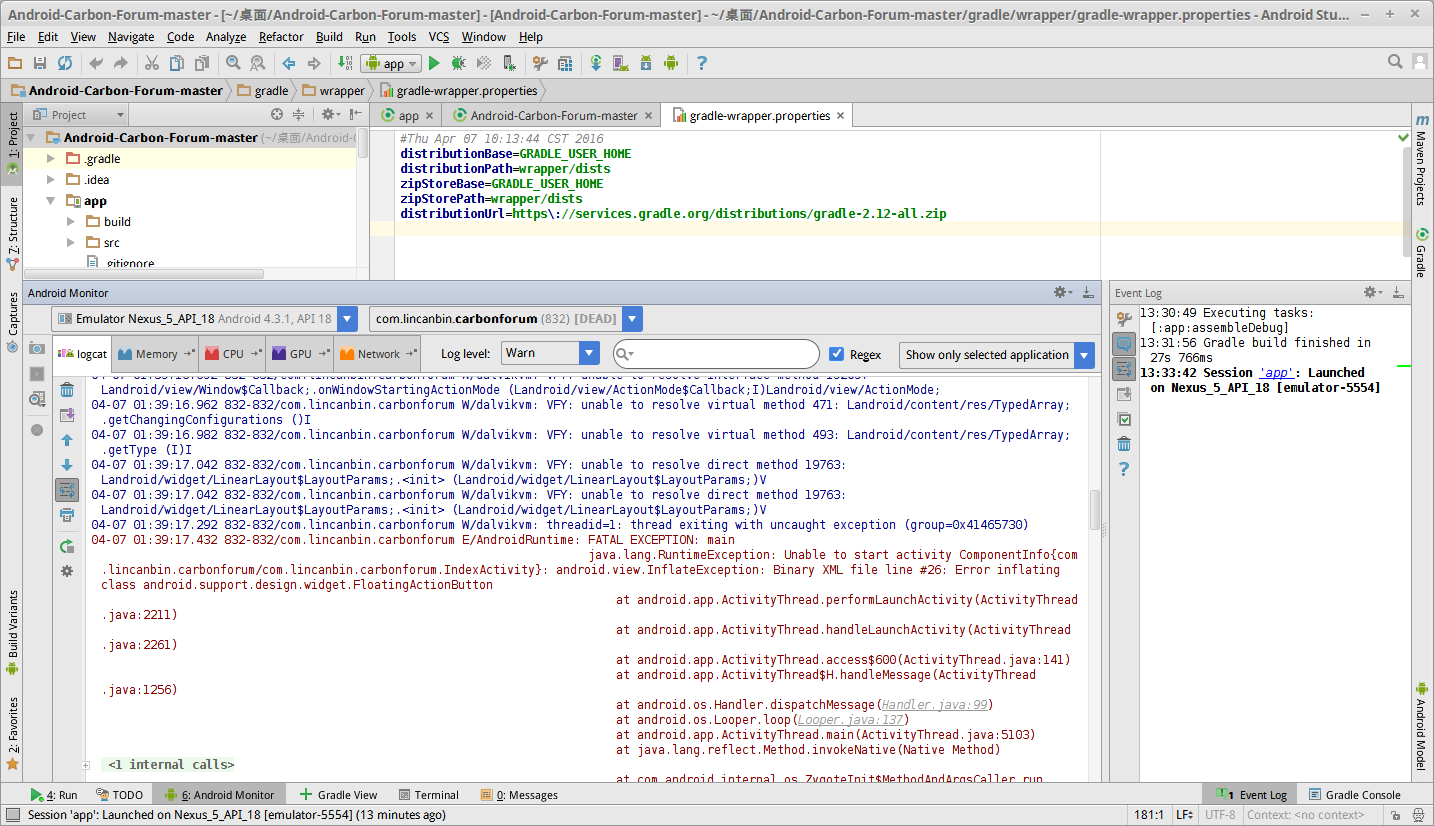Click the Make Project build icon

(x=345, y=63)
